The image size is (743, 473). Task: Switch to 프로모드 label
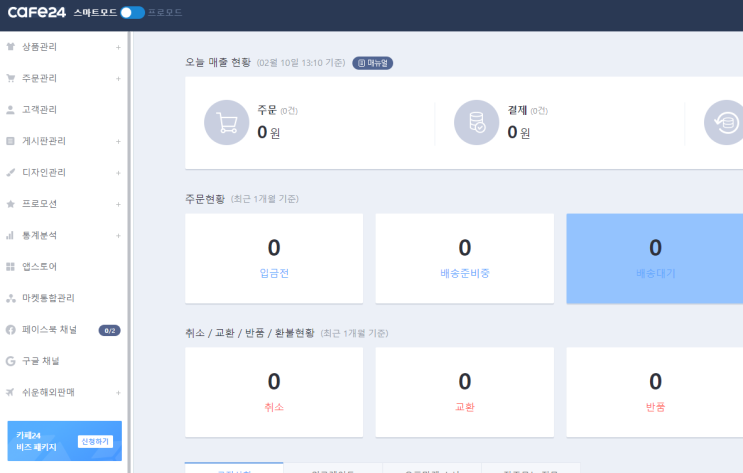pos(165,13)
